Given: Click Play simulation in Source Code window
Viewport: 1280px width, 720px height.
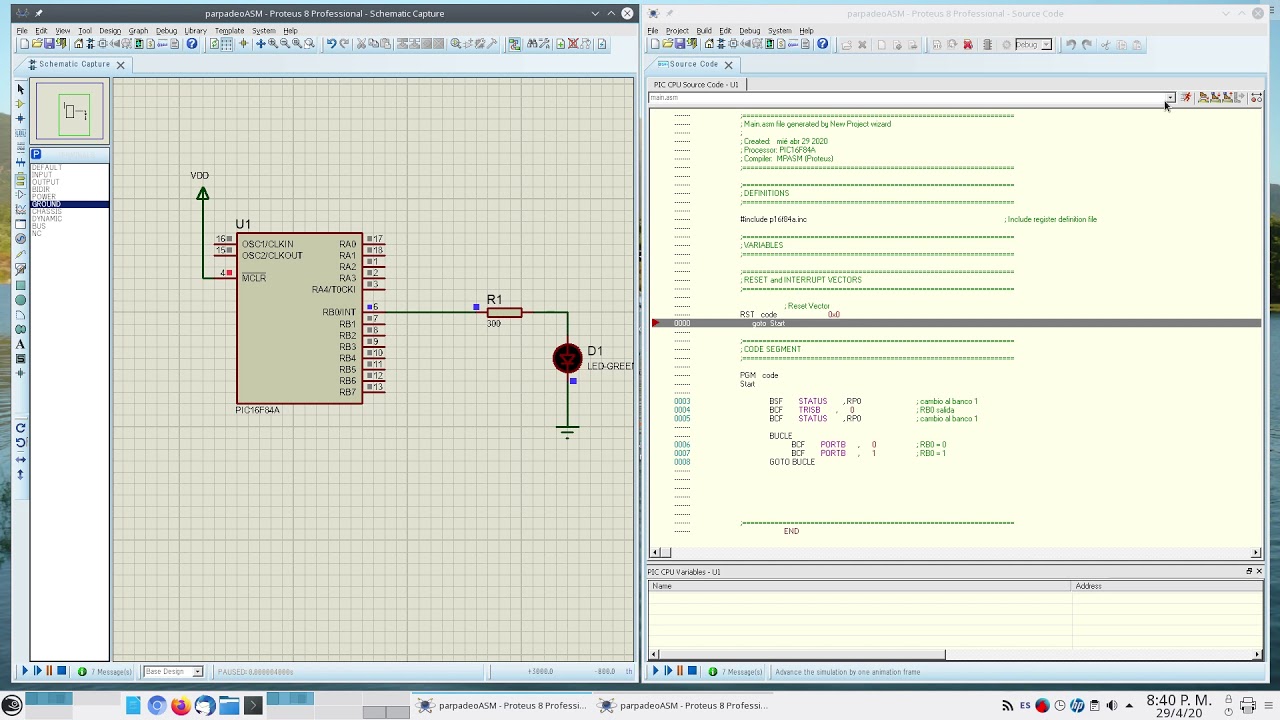Looking at the screenshot, I should tap(655, 672).
